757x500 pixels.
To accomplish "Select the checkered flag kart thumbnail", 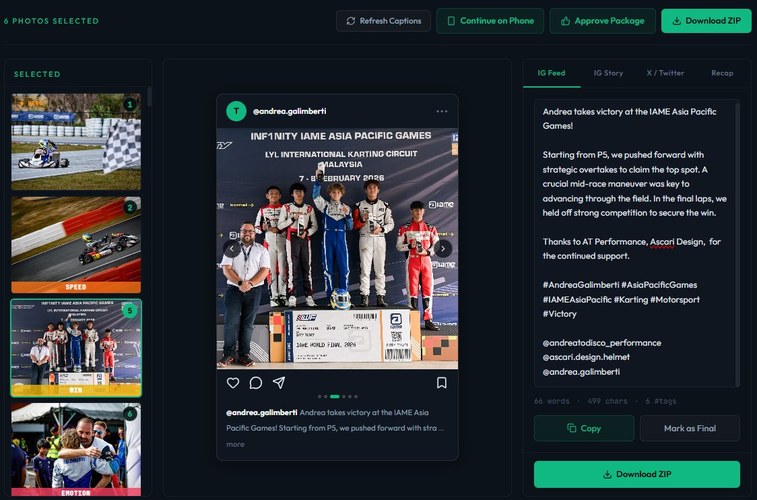I will pyautogui.click(x=76, y=141).
